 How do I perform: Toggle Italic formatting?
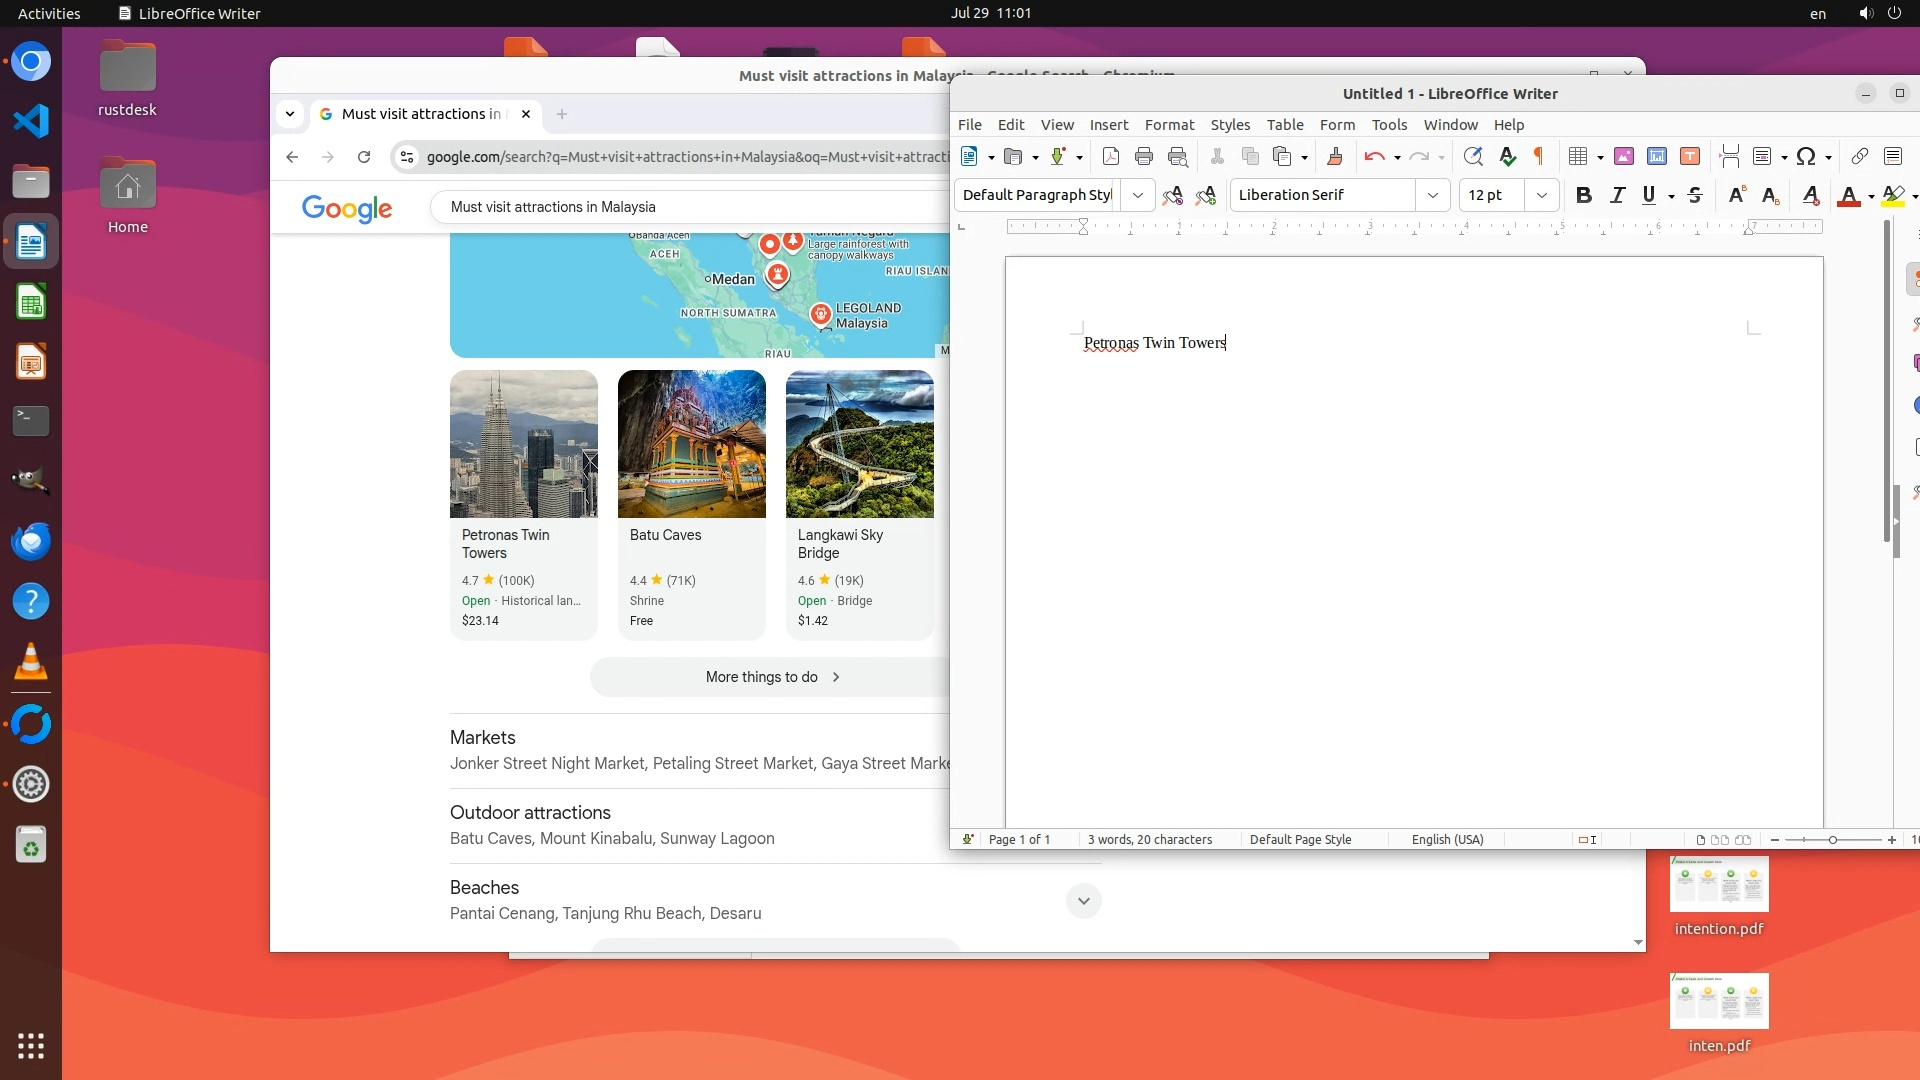pos(1617,195)
